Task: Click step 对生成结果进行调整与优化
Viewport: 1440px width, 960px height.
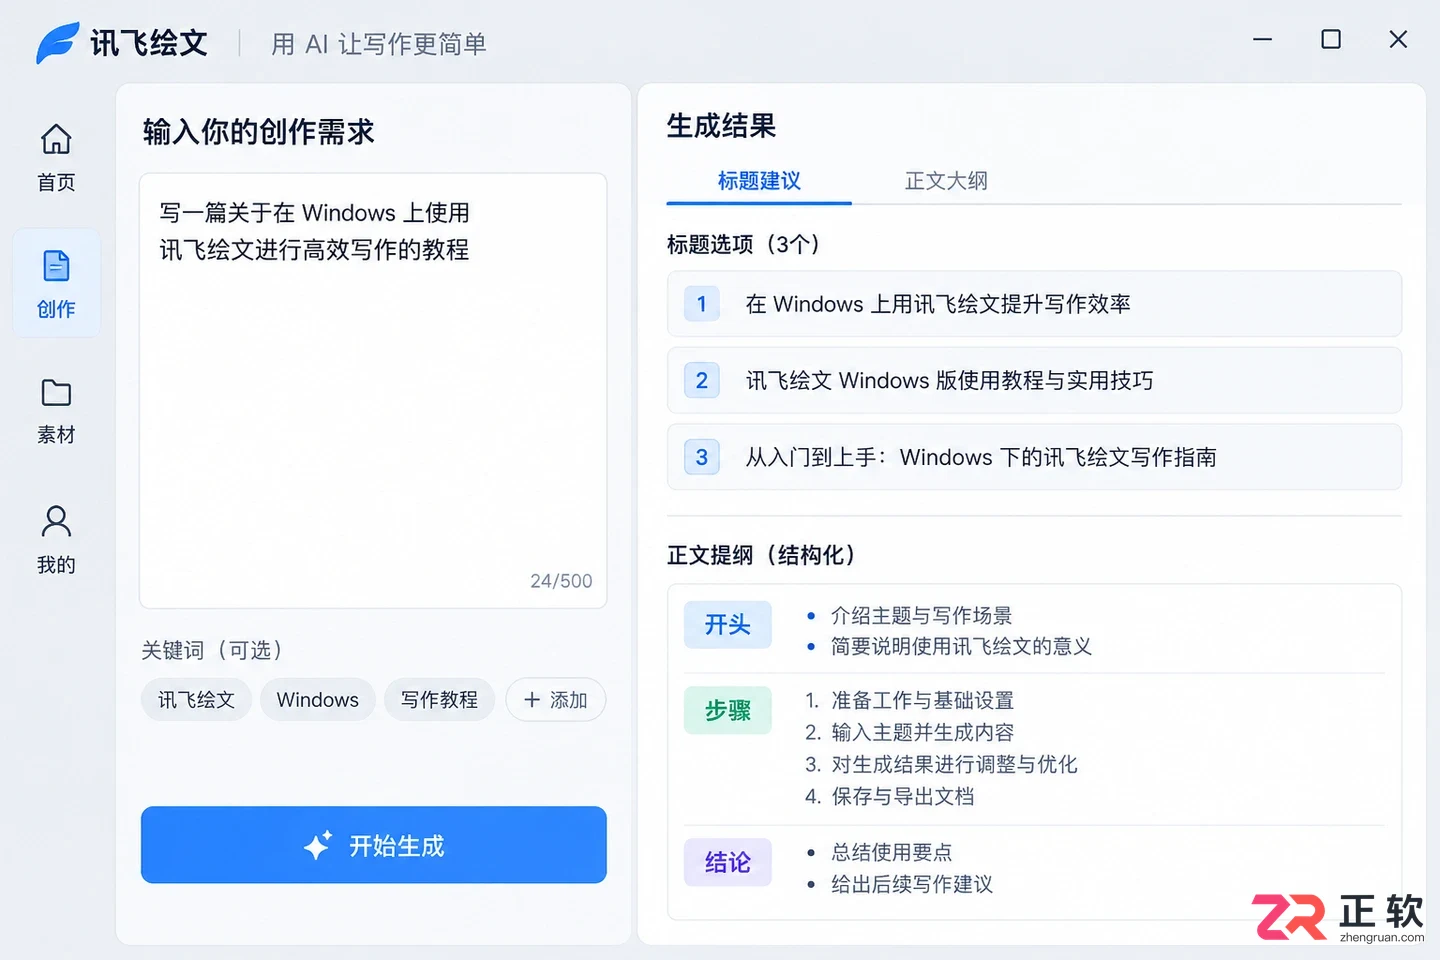Action: click(954, 765)
